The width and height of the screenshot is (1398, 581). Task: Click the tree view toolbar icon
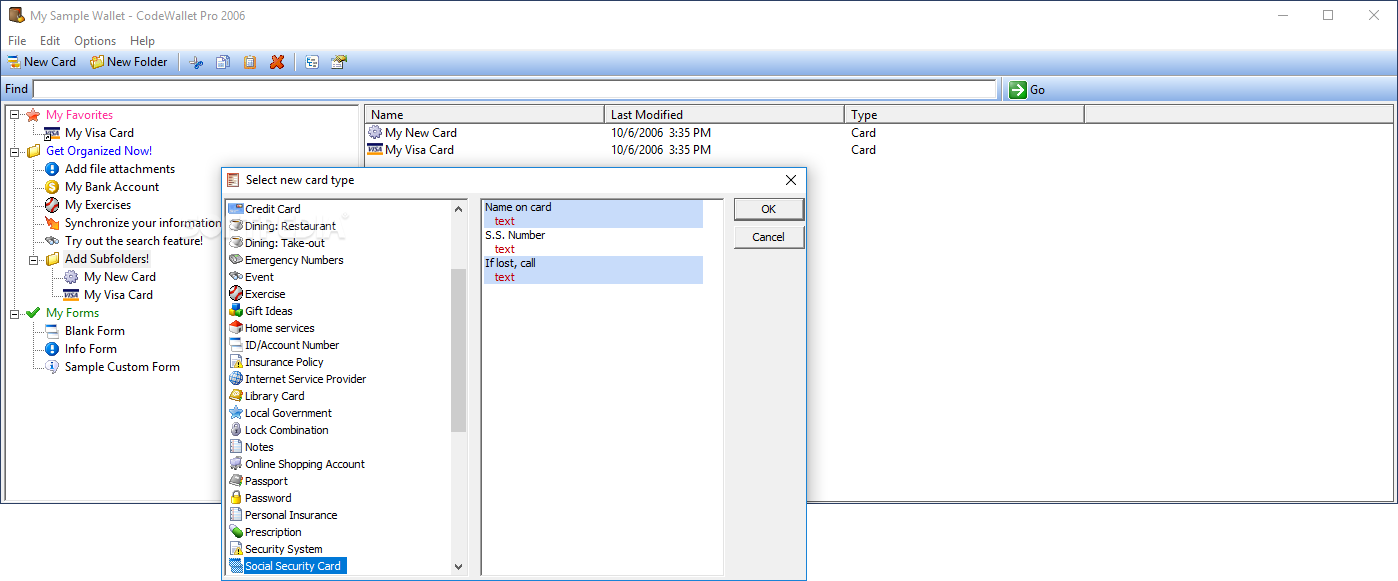(x=312, y=62)
